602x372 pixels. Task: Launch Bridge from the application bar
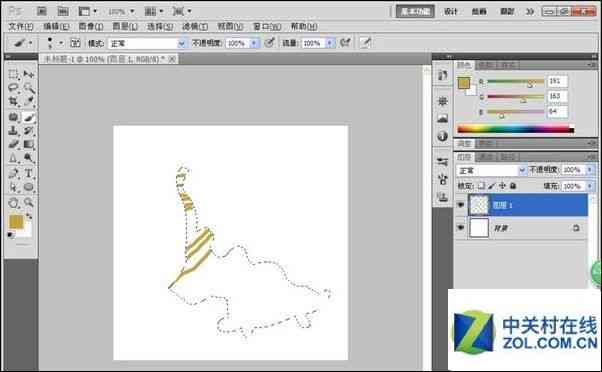tap(41, 11)
